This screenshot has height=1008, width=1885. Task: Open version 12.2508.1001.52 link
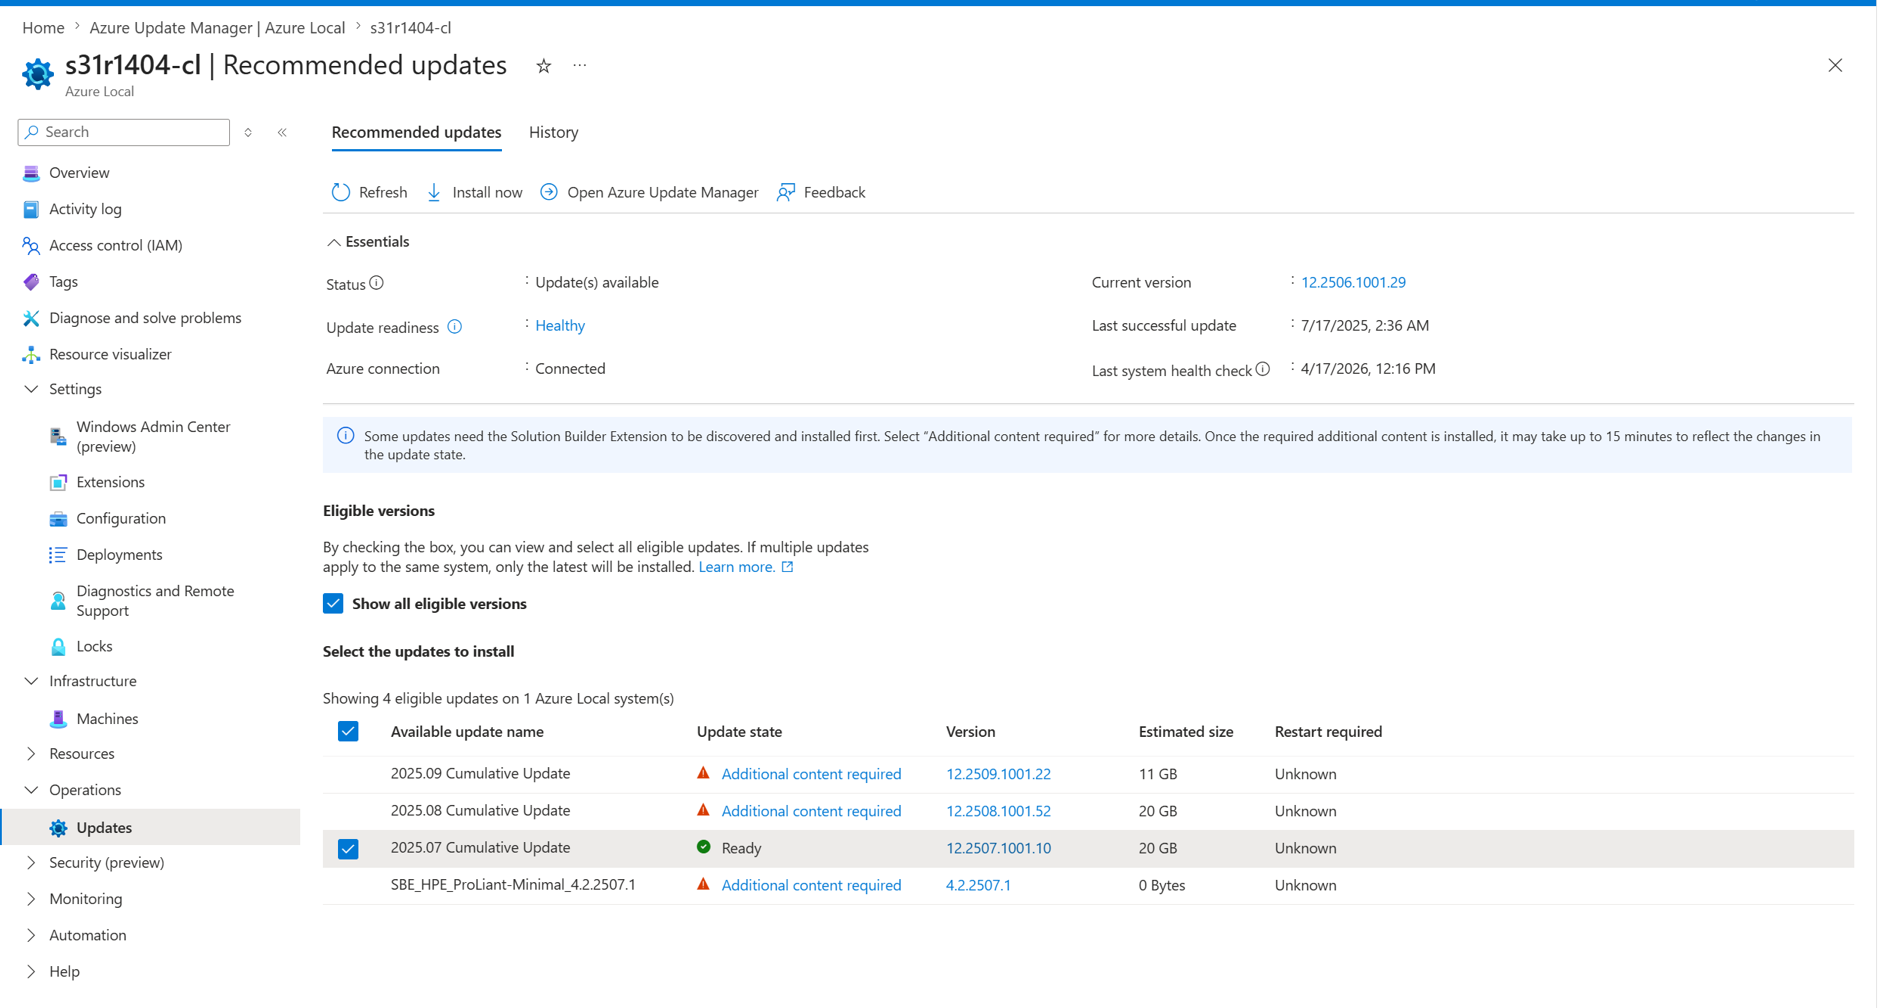[998, 811]
